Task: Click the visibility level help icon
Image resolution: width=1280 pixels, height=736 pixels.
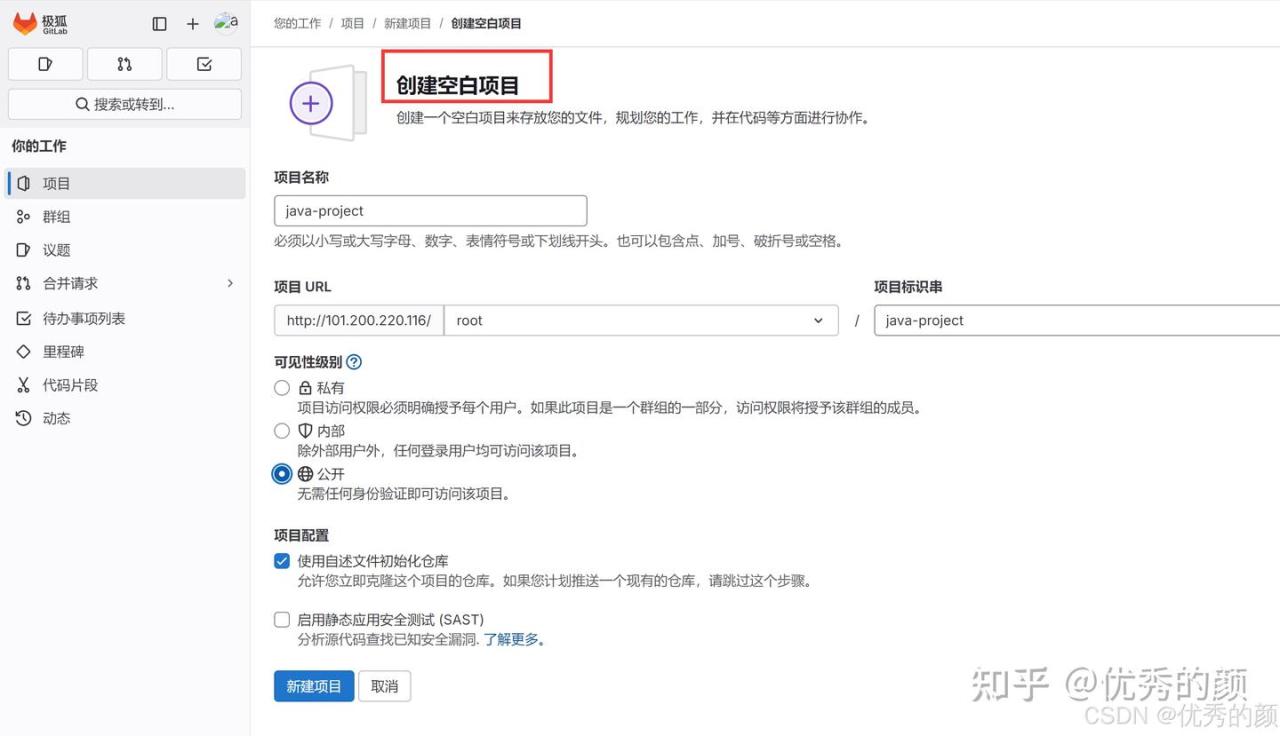Action: [354, 362]
